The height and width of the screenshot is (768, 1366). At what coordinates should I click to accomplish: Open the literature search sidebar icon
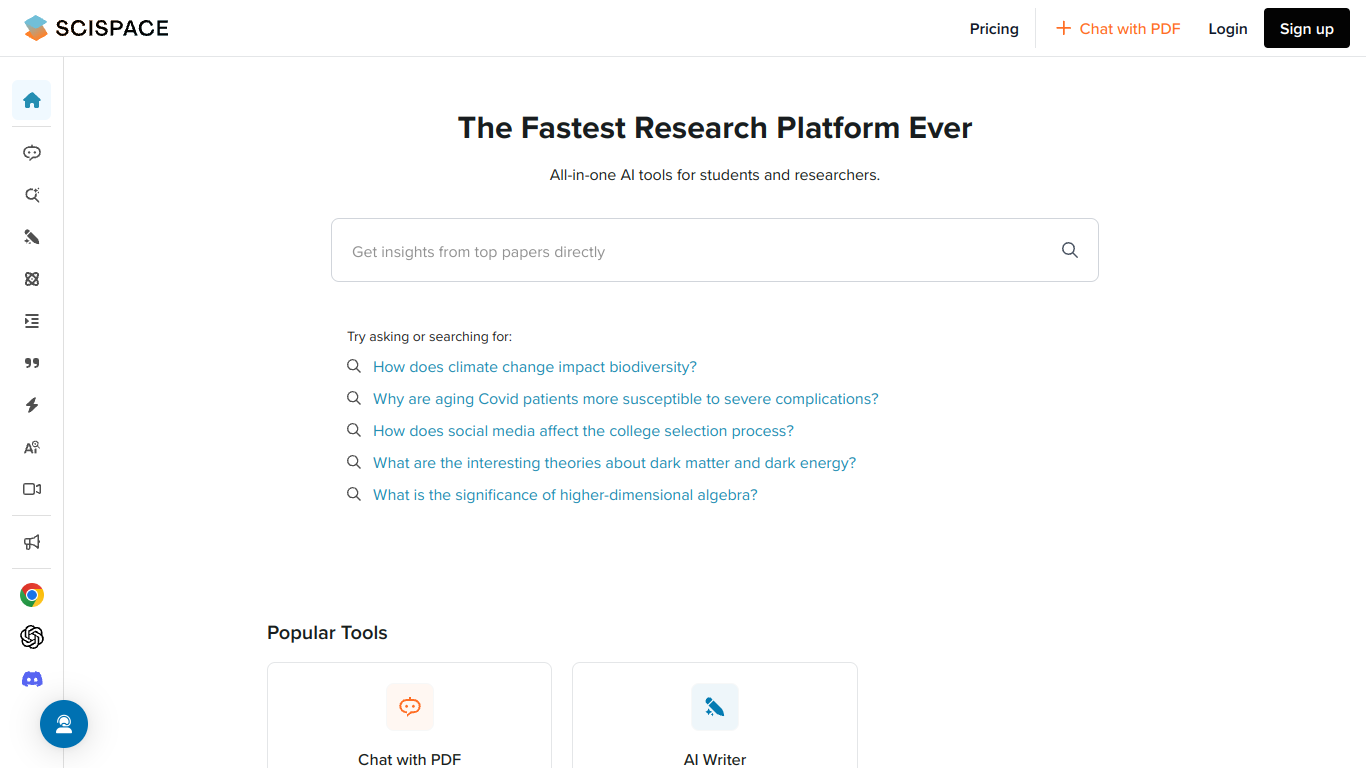pos(32,195)
